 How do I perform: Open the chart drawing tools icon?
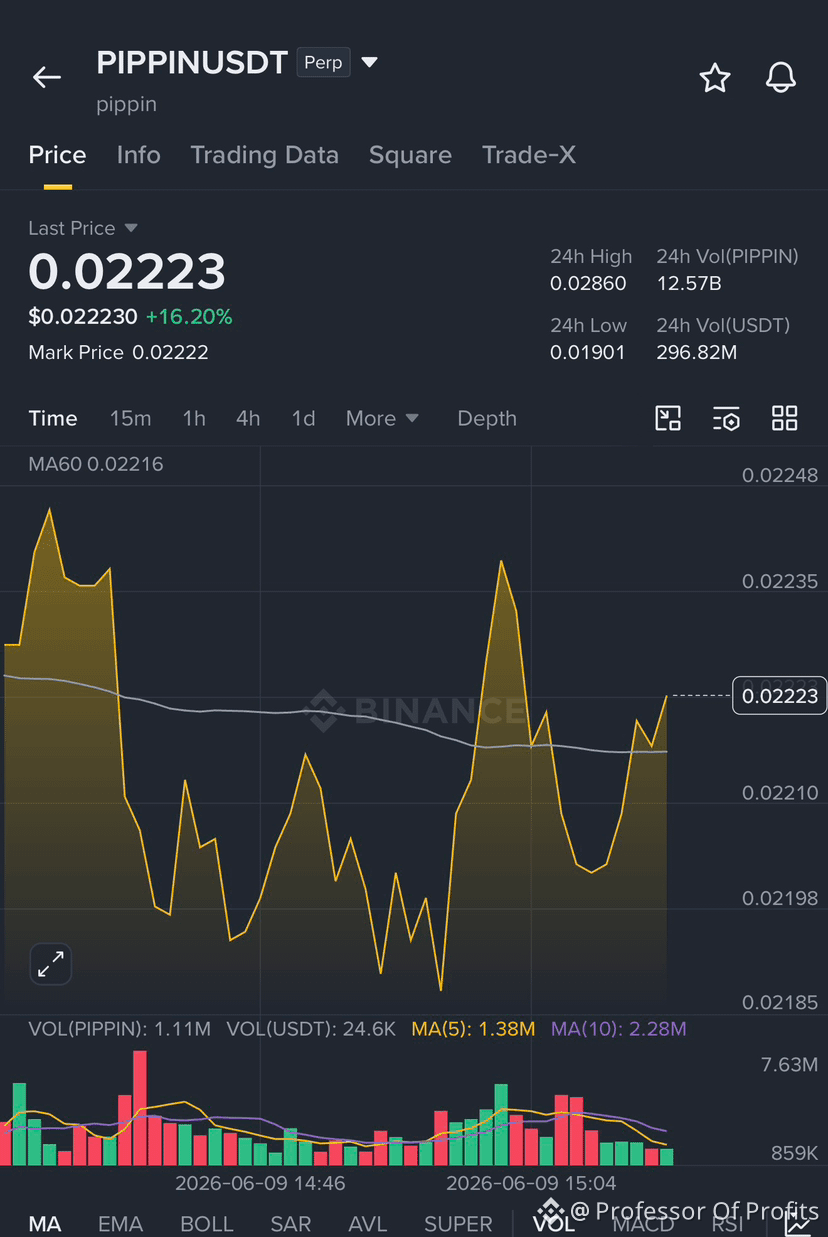point(668,418)
